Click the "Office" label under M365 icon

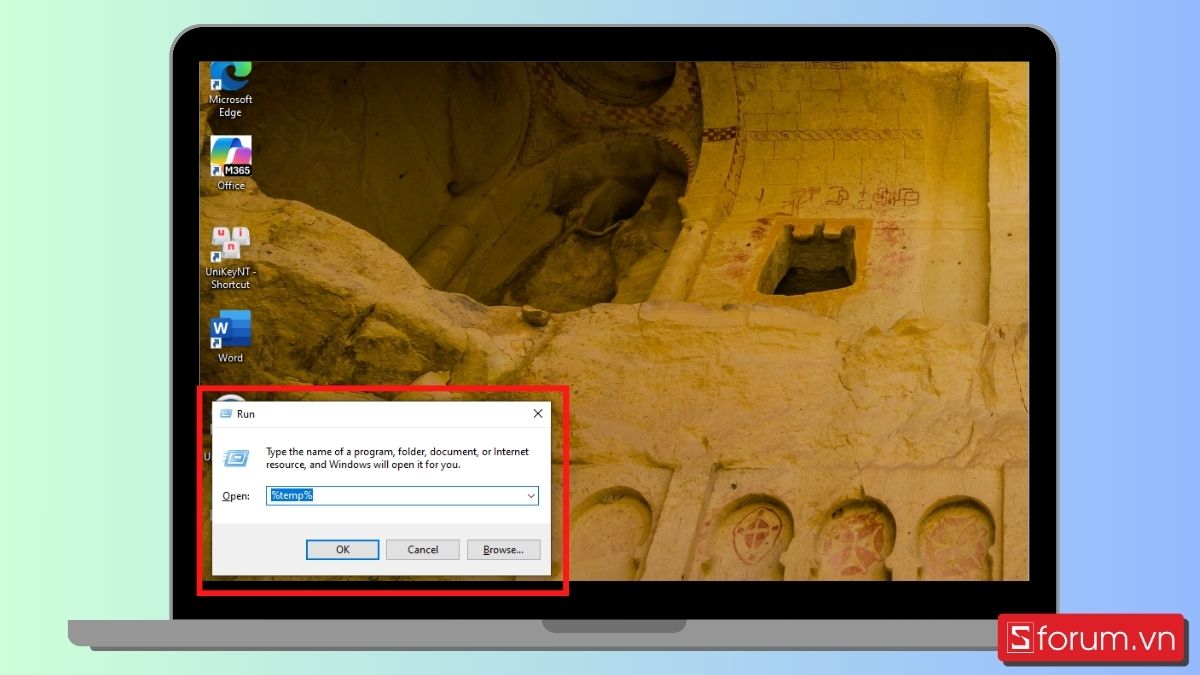230,186
